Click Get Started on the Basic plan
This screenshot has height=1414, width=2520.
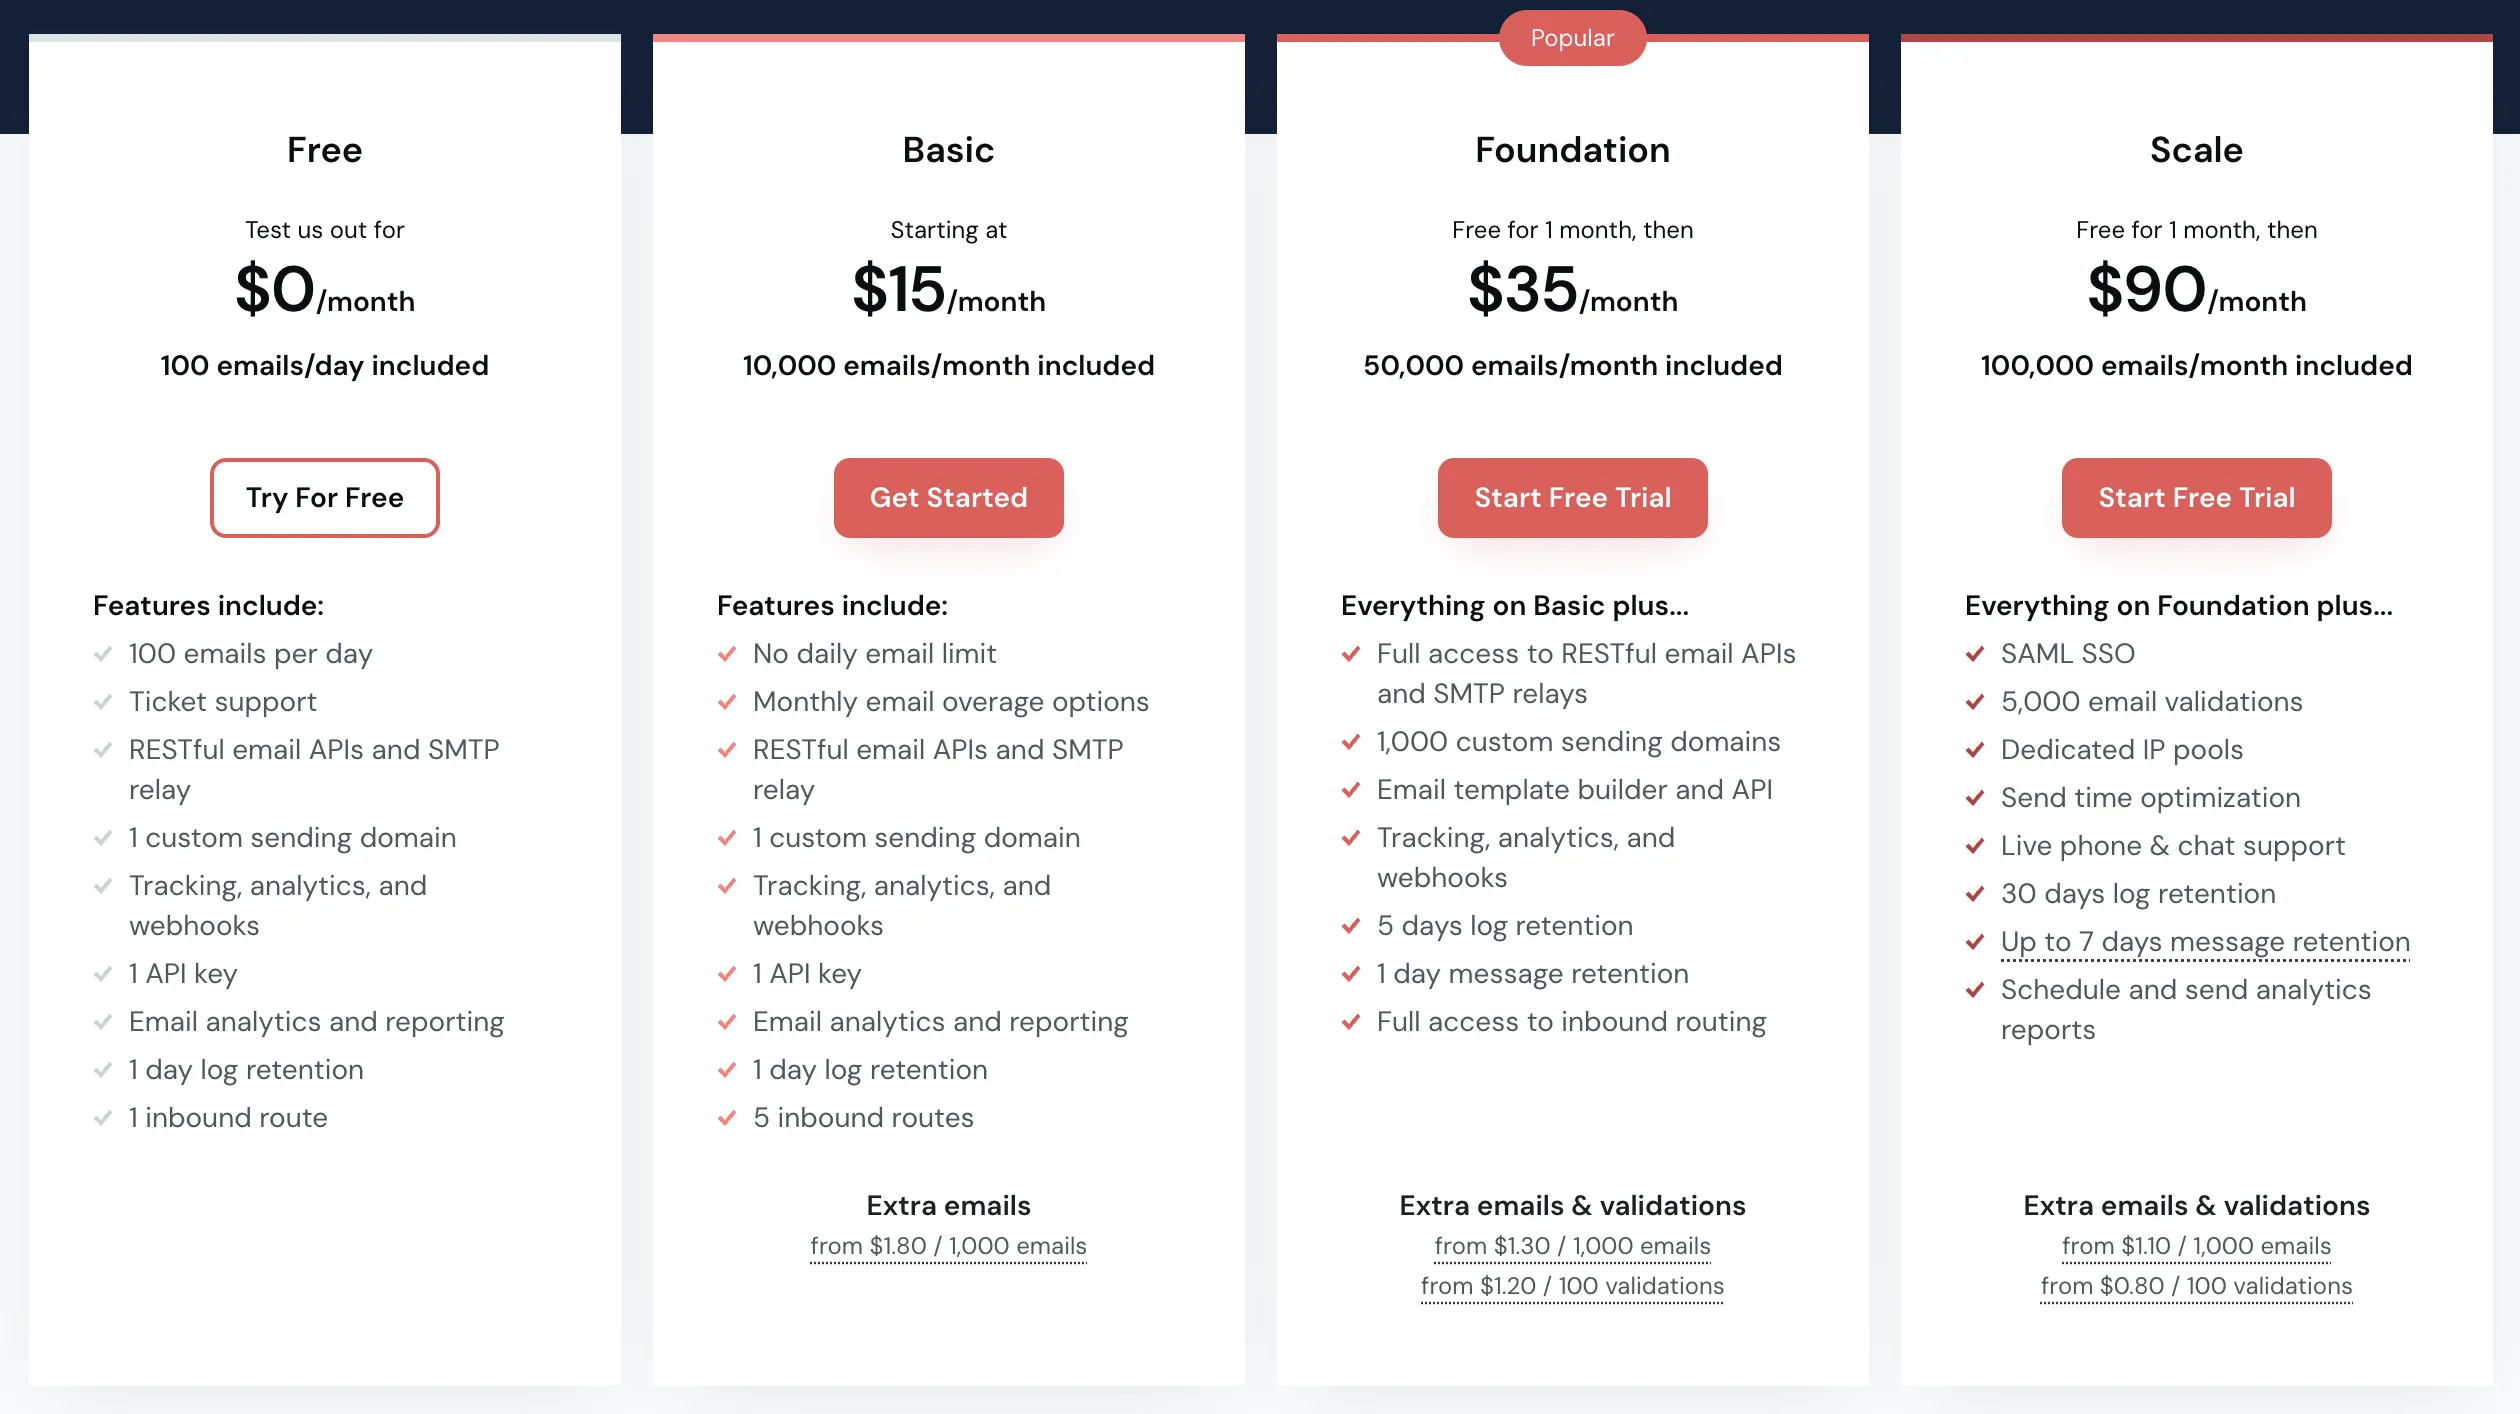click(x=948, y=498)
